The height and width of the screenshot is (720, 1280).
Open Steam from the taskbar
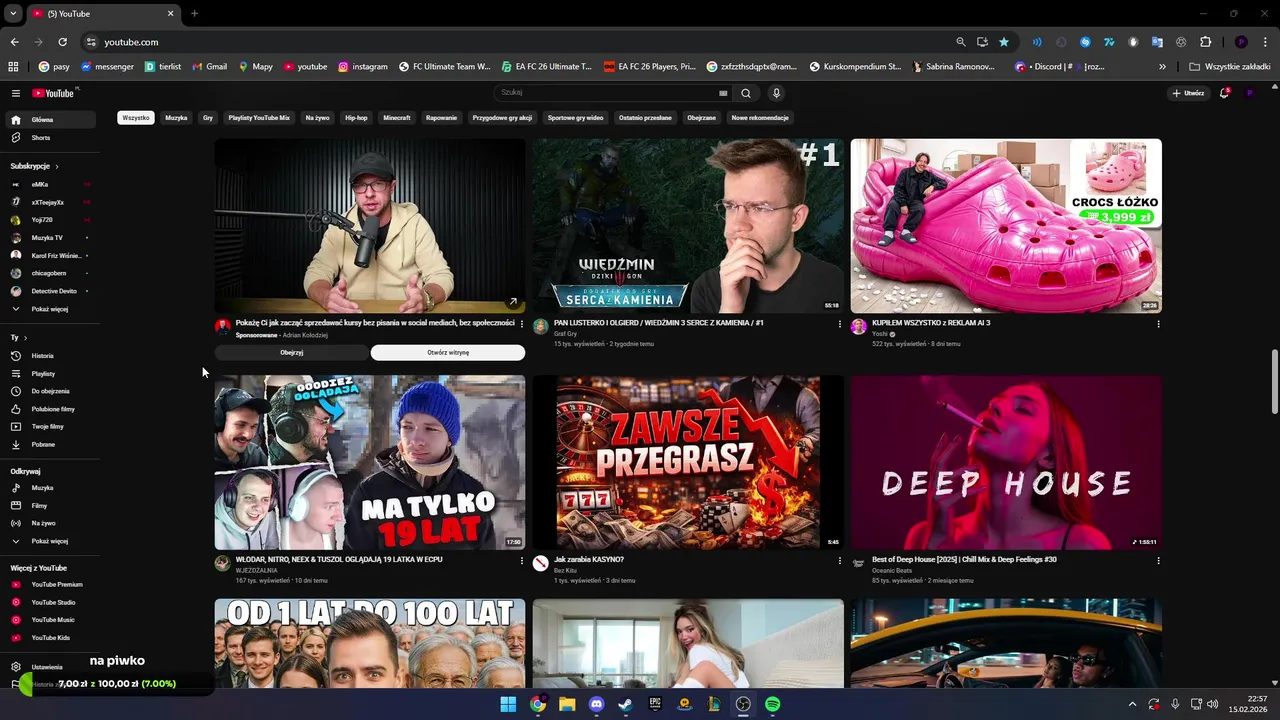click(x=626, y=704)
